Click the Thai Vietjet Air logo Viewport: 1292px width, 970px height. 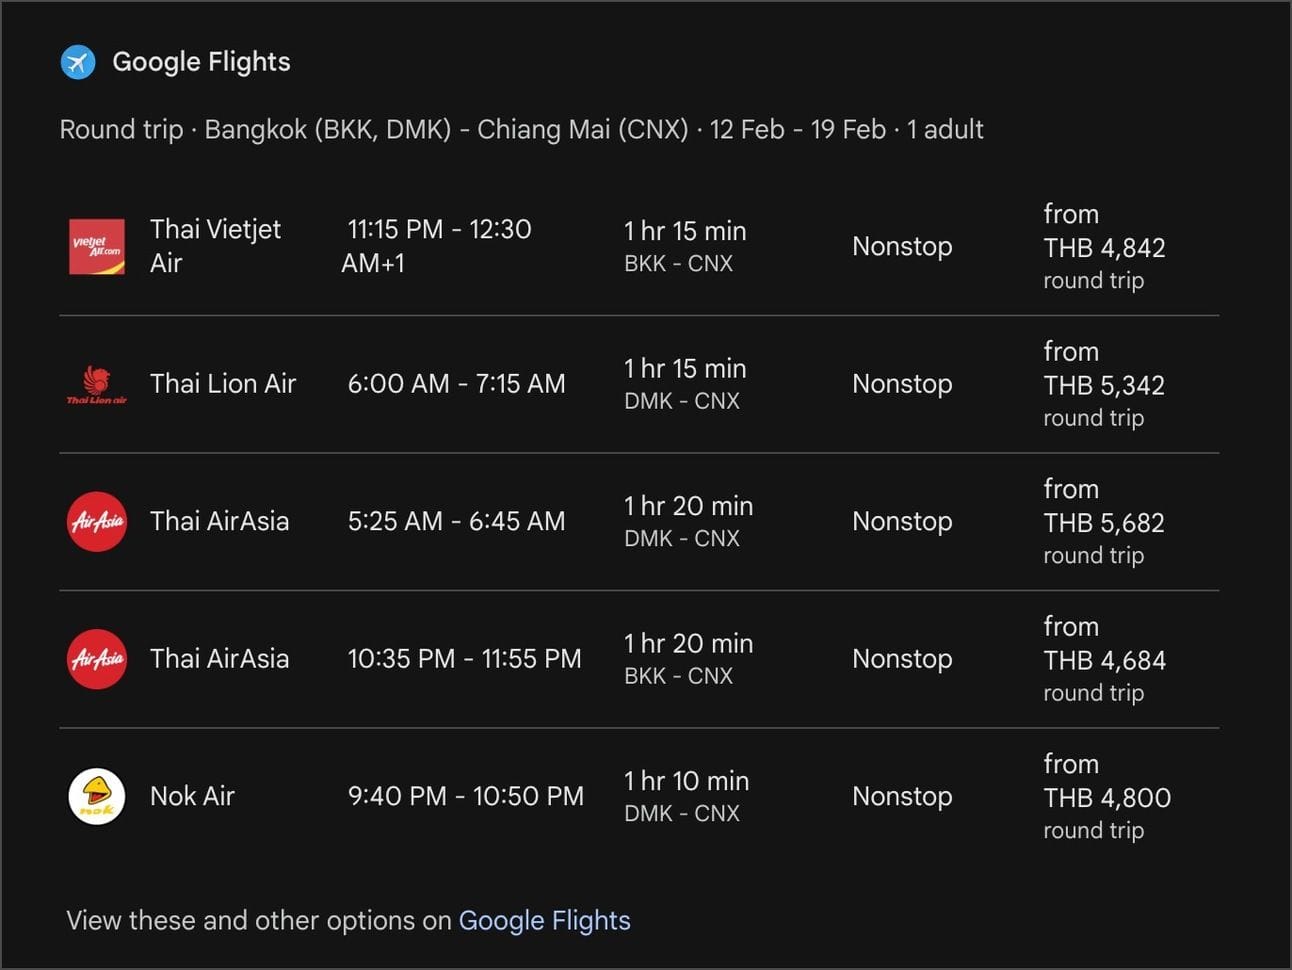click(x=97, y=247)
